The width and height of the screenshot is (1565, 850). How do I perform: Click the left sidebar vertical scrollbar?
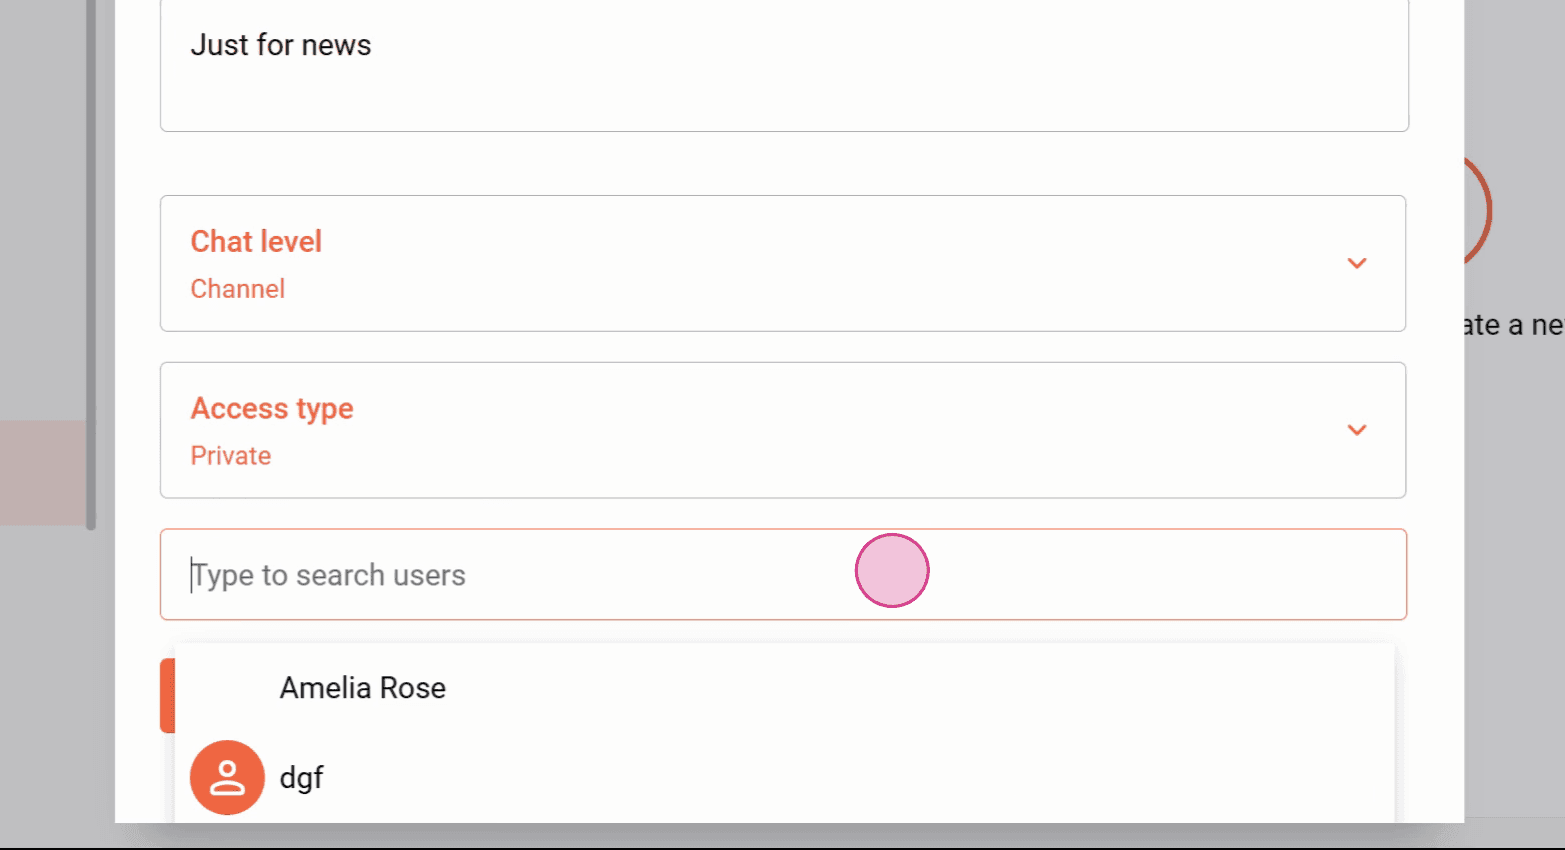pyautogui.click(x=91, y=265)
